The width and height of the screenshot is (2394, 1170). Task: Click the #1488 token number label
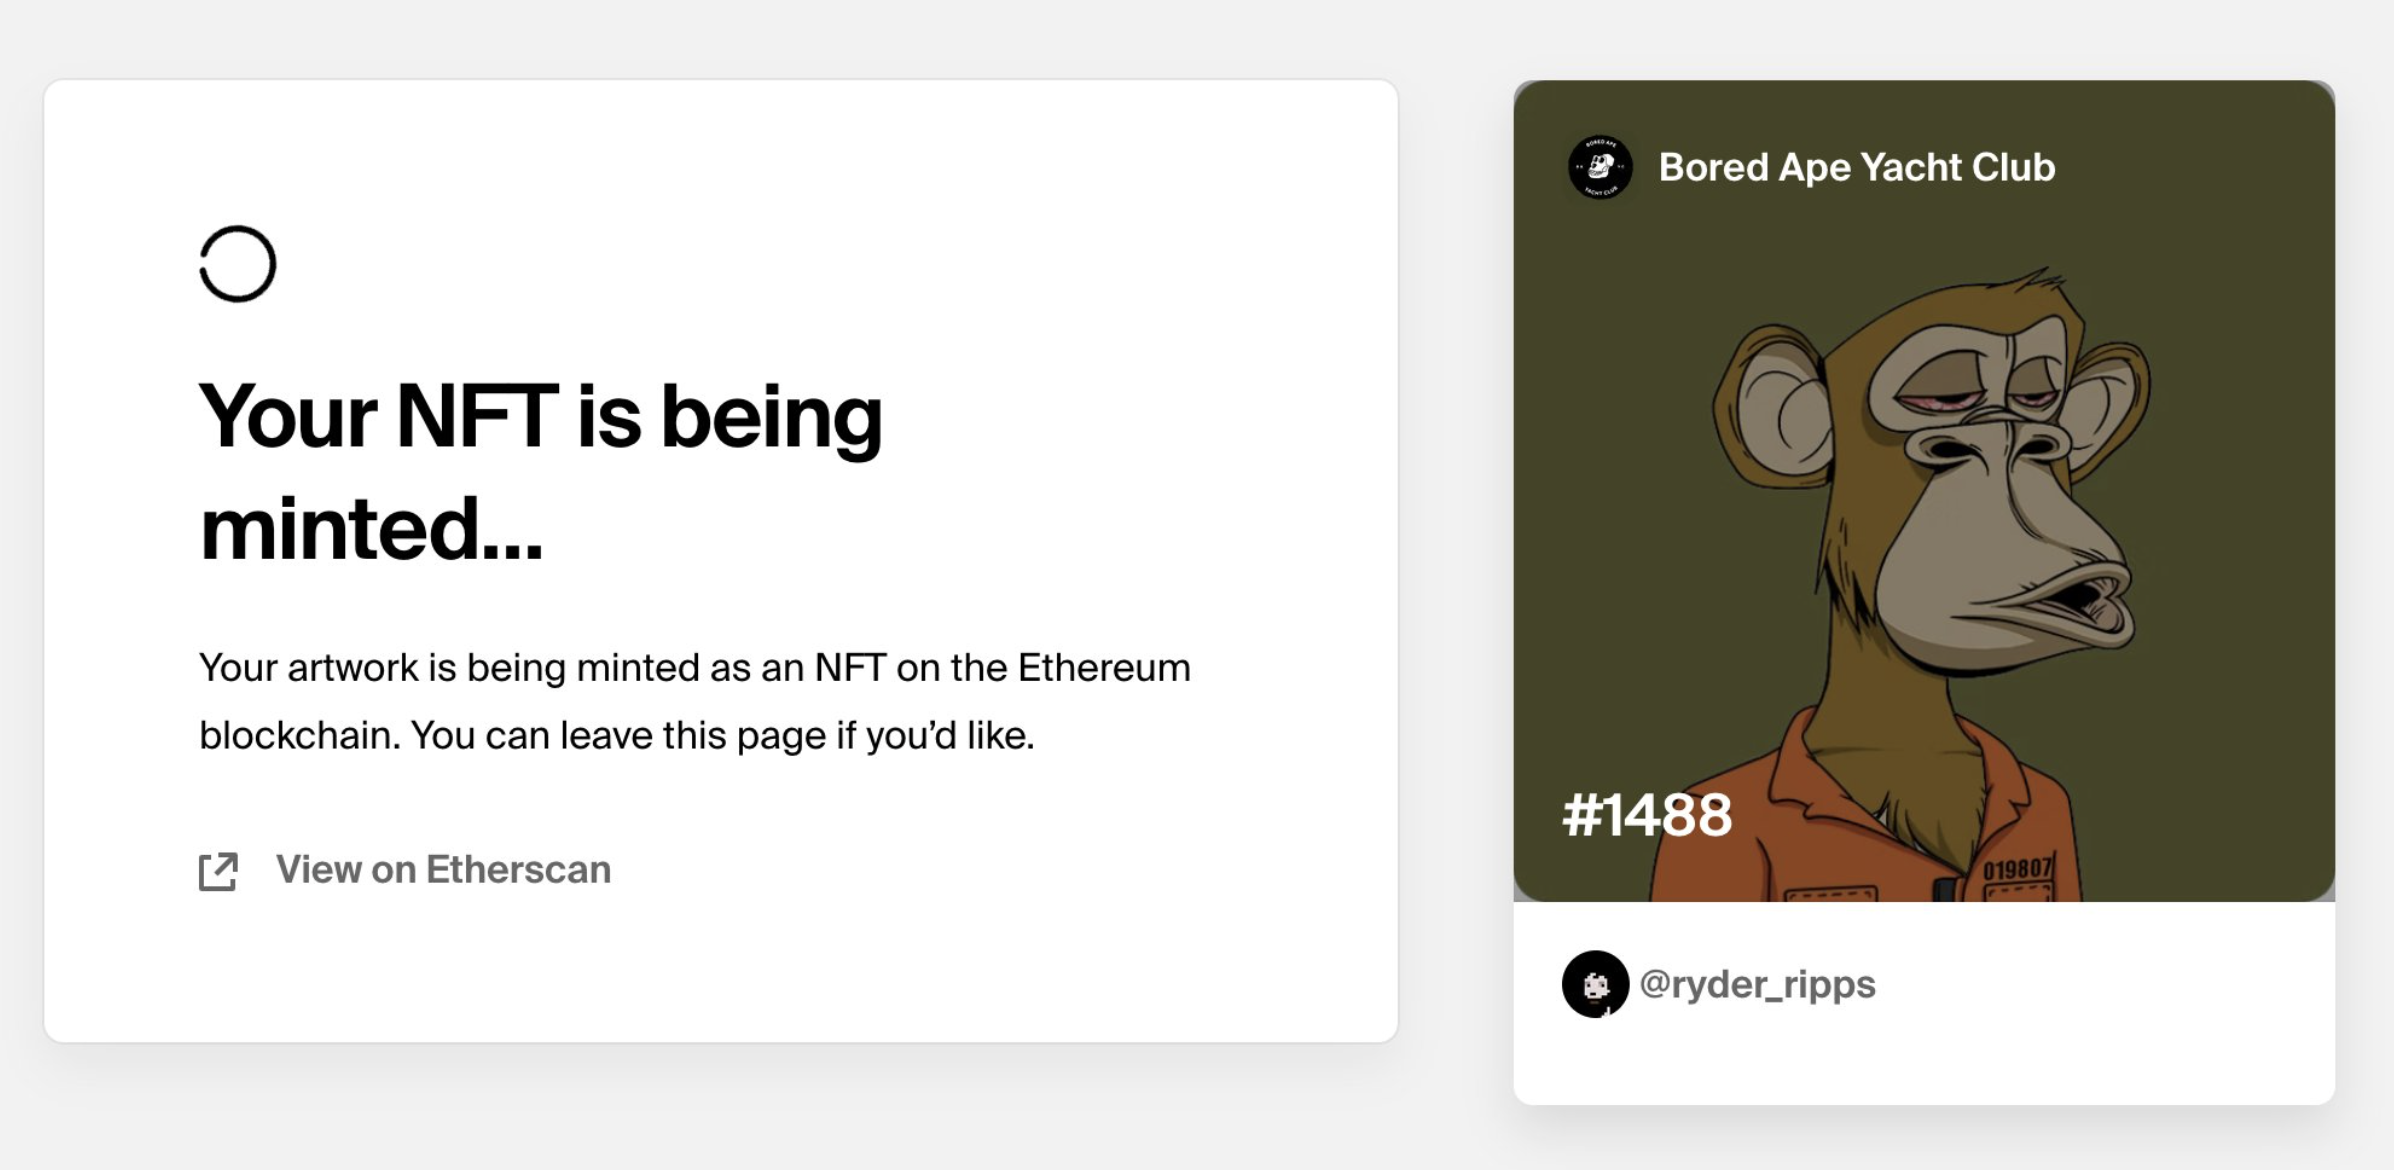1647,814
